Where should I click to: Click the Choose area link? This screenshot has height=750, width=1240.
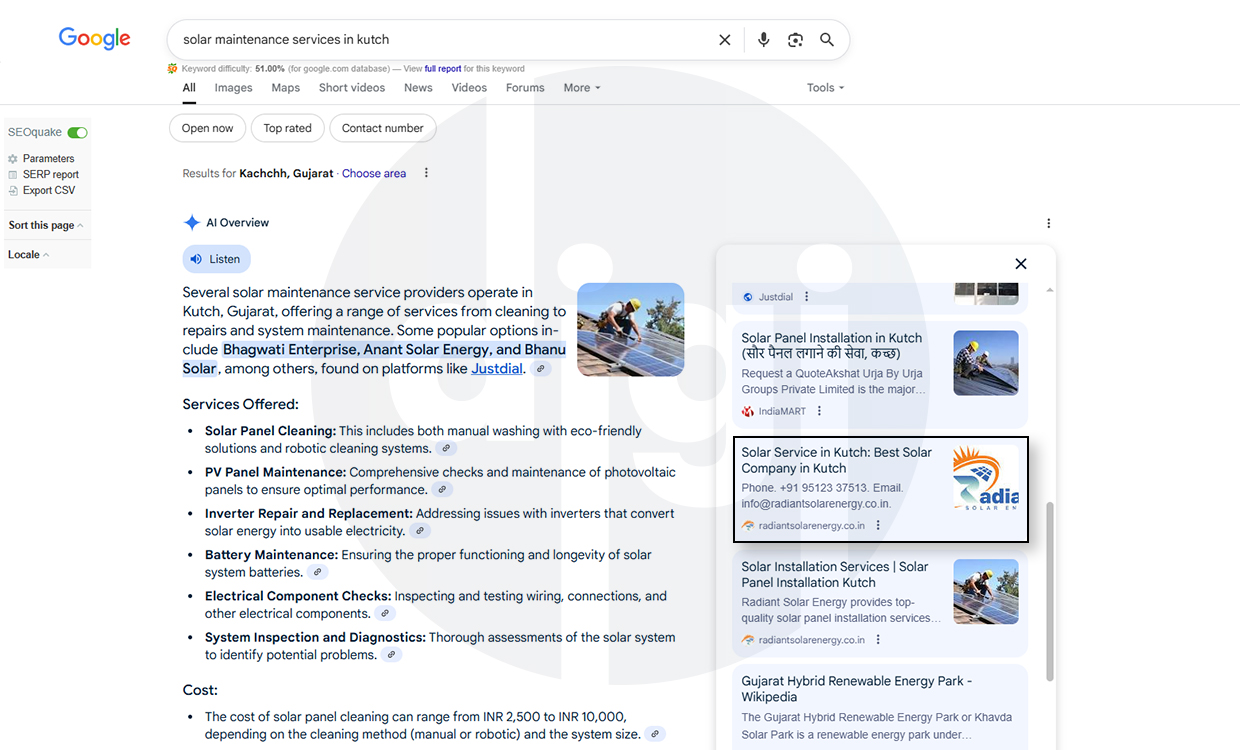point(374,173)
